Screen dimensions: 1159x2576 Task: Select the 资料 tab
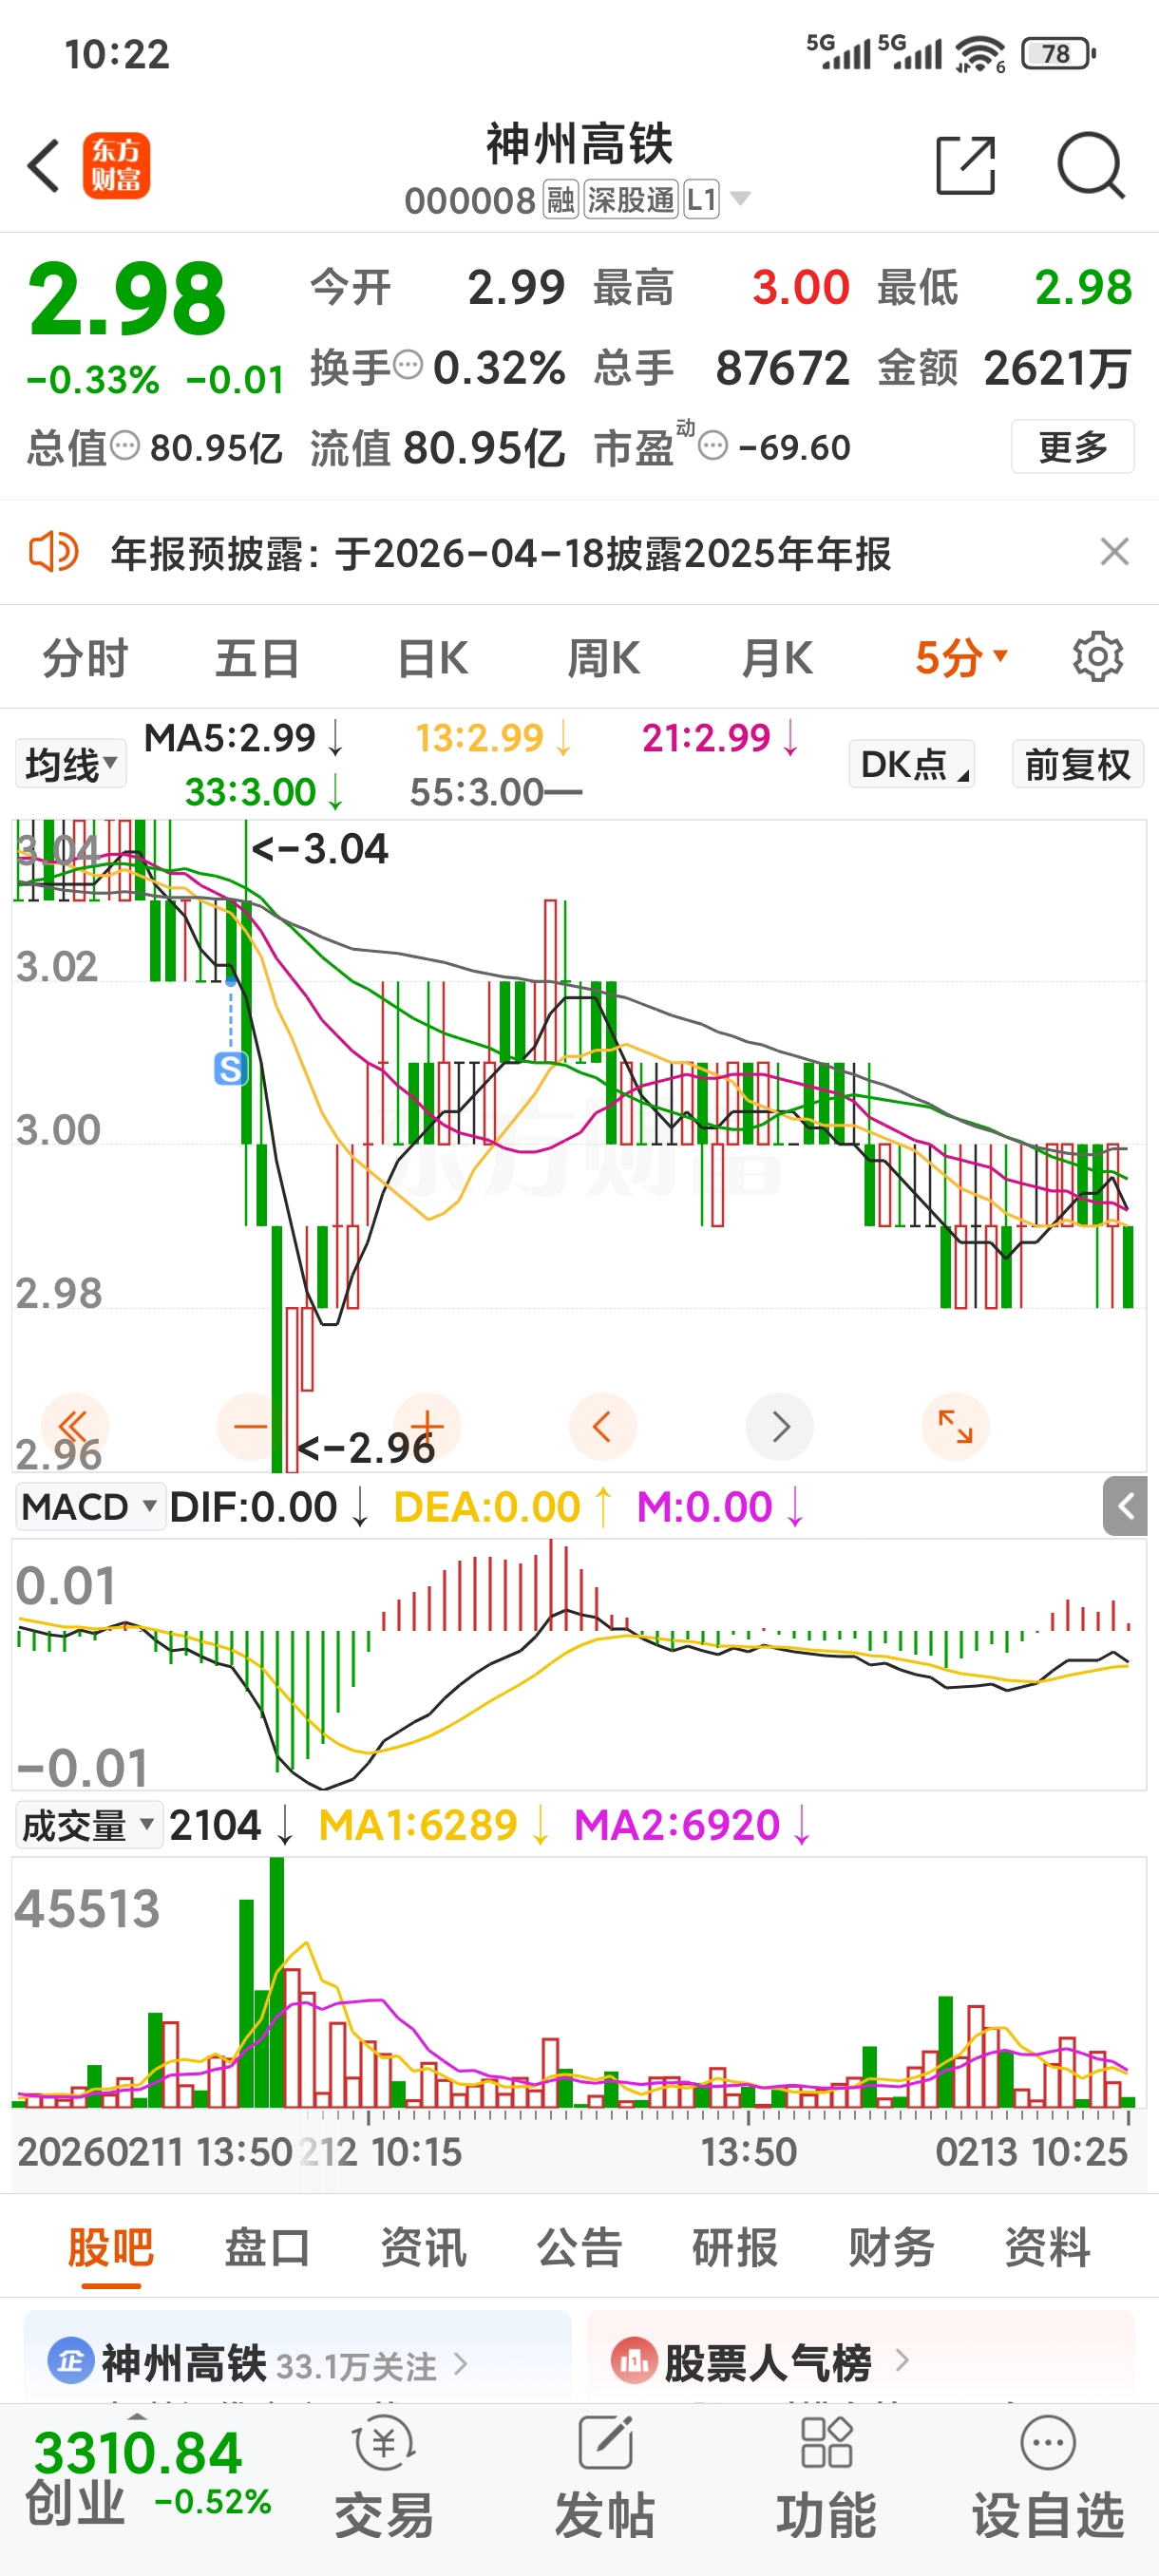pyautogui.click(x=1047, y=2247)
